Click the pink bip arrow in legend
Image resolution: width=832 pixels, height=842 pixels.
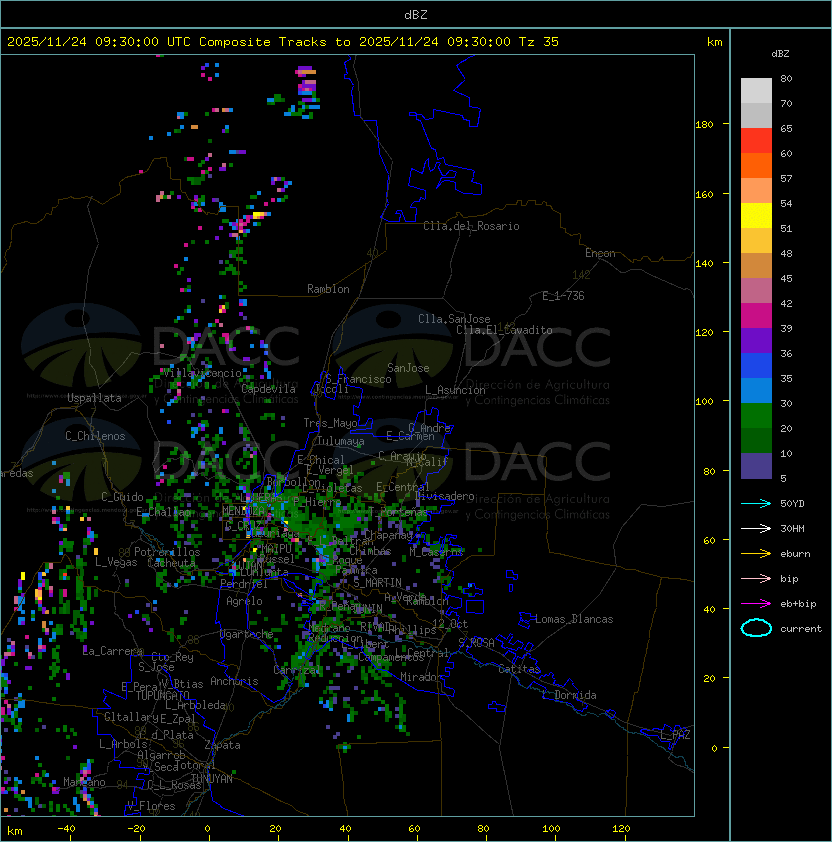click(756, 578)
